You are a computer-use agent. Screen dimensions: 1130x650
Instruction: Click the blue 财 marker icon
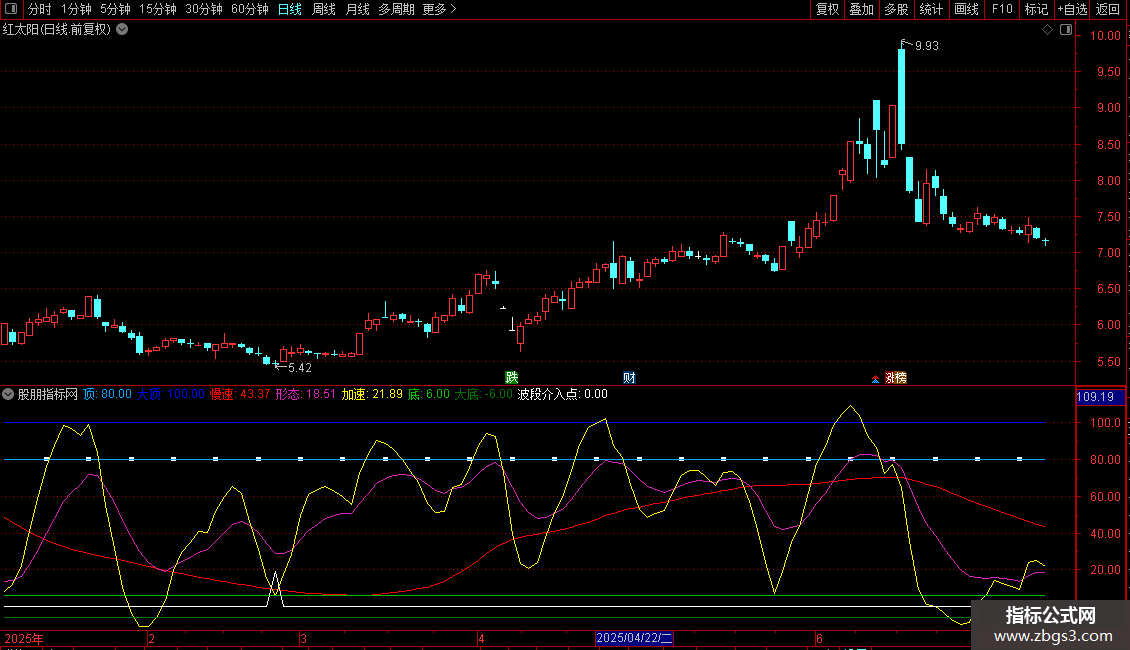click(x=629, y=378)
